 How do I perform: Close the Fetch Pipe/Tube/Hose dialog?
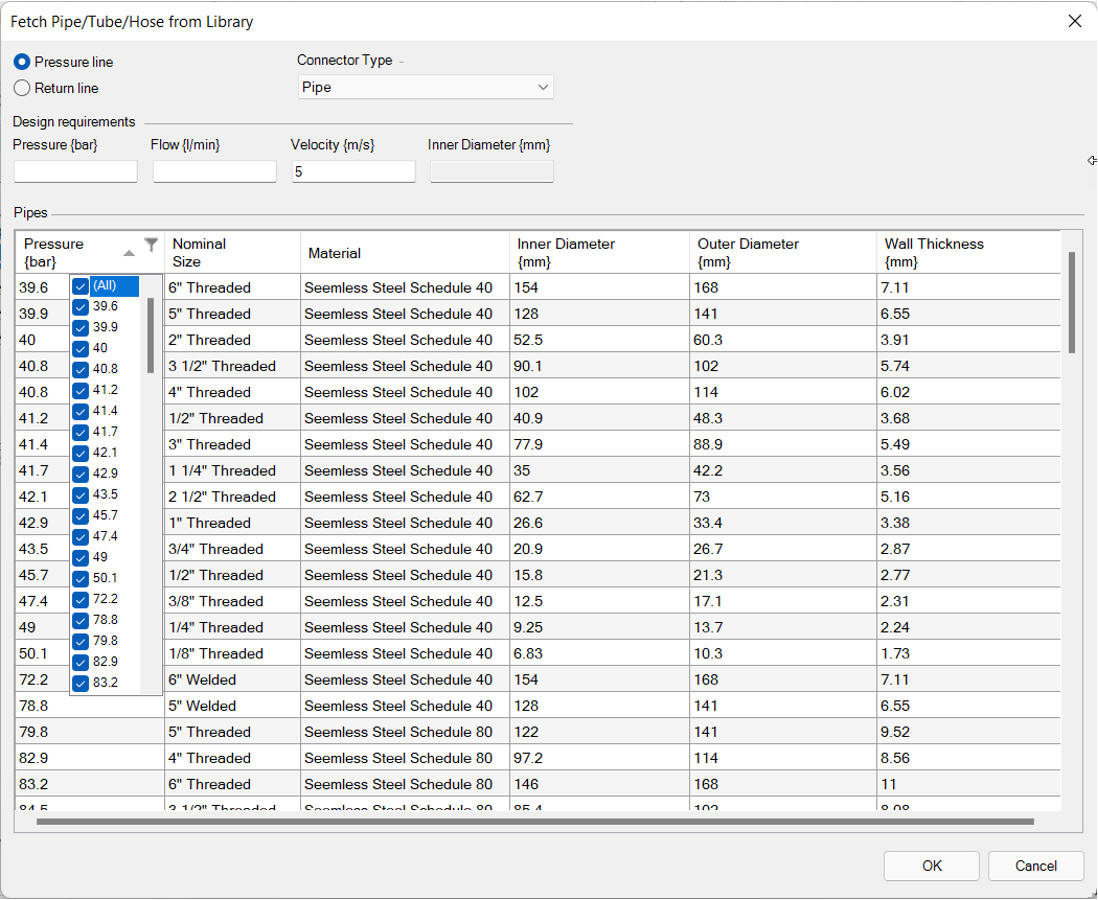(1075, 21)
